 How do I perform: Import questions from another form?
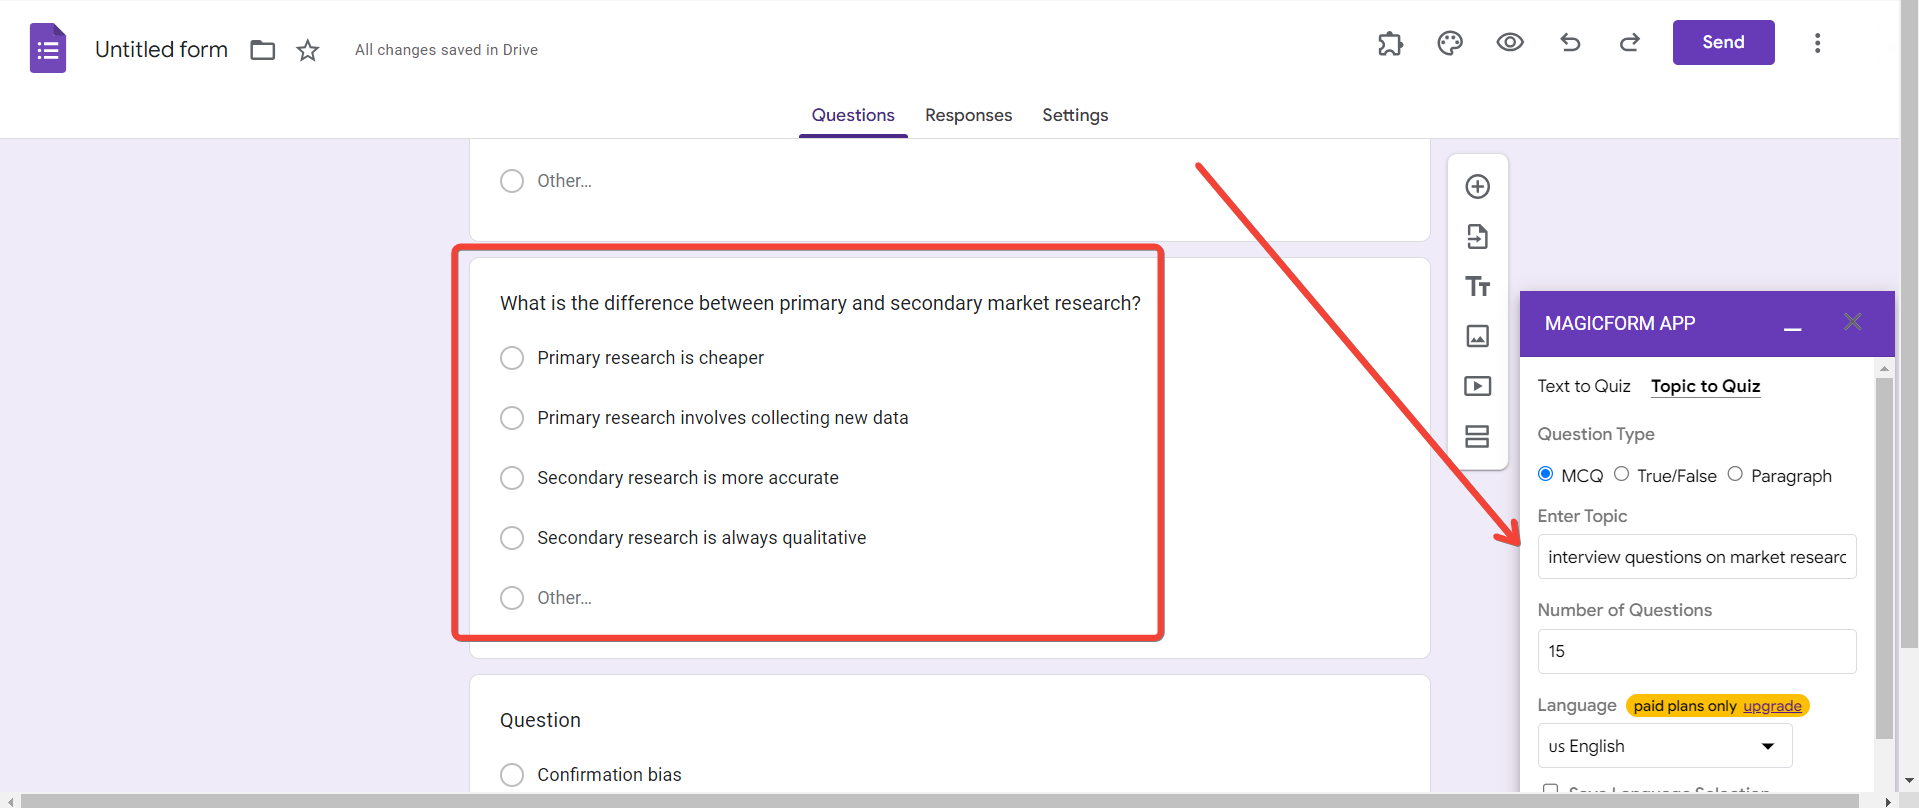[1477, 237]
